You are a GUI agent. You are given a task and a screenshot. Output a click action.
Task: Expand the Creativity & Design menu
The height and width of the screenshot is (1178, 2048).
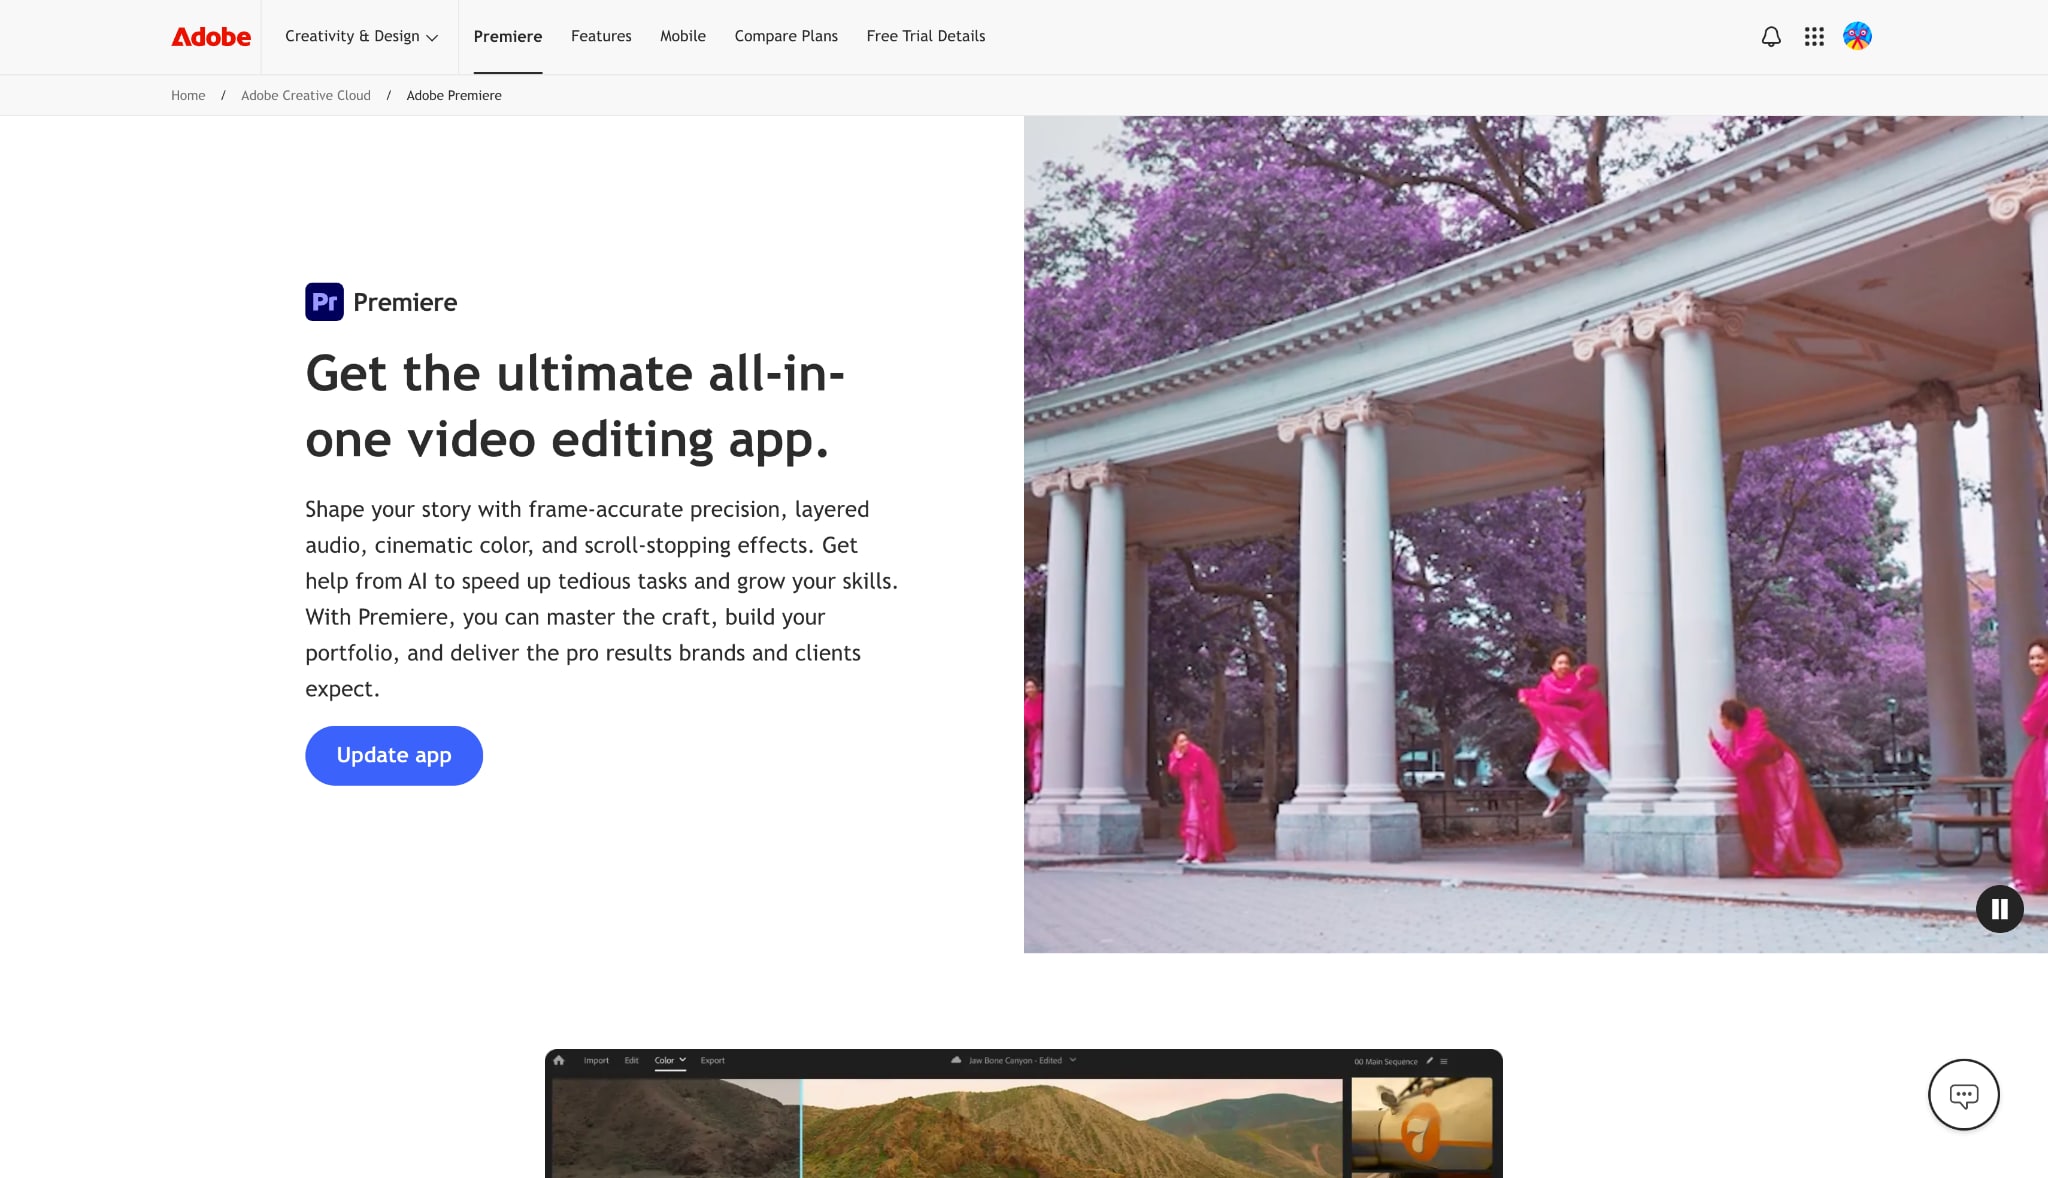(x=361, y=37)
